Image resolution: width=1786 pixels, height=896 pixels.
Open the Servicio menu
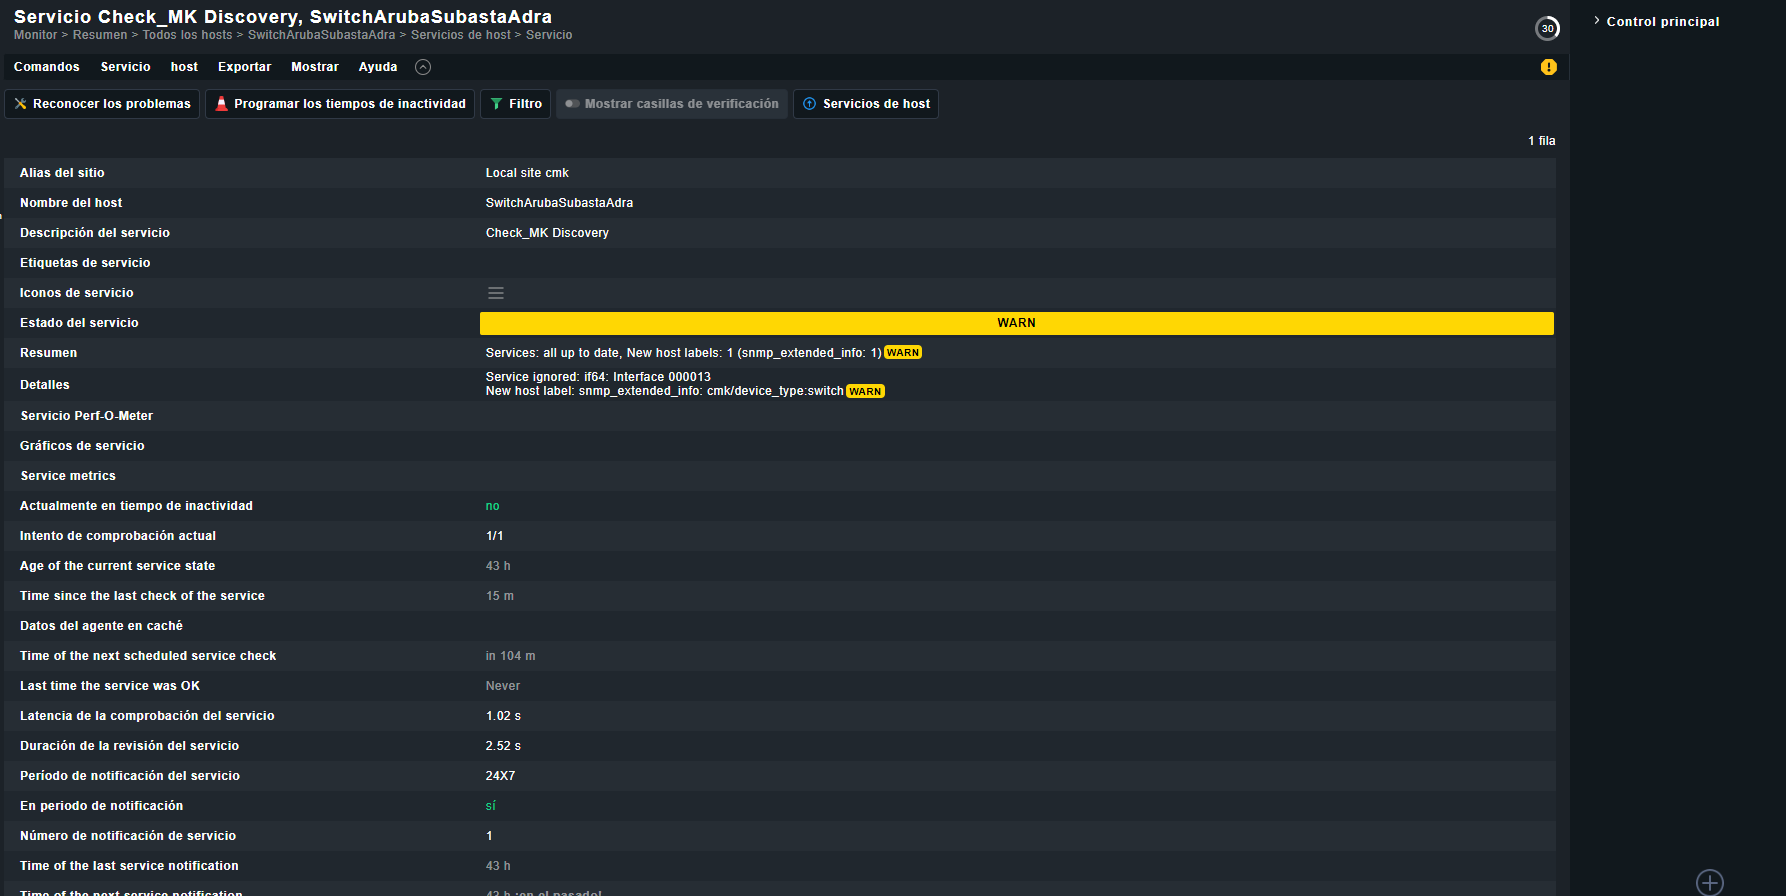(x=125, y=67)
